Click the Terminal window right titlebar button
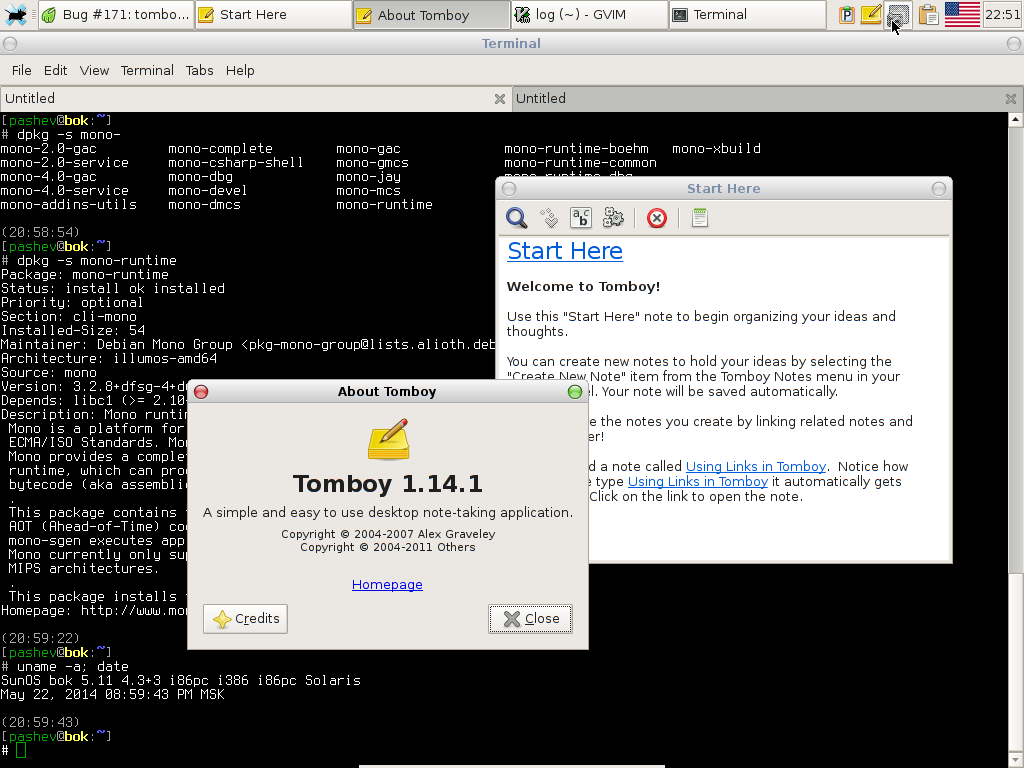Viewport: 1024px width, 768px height. 1014,44
